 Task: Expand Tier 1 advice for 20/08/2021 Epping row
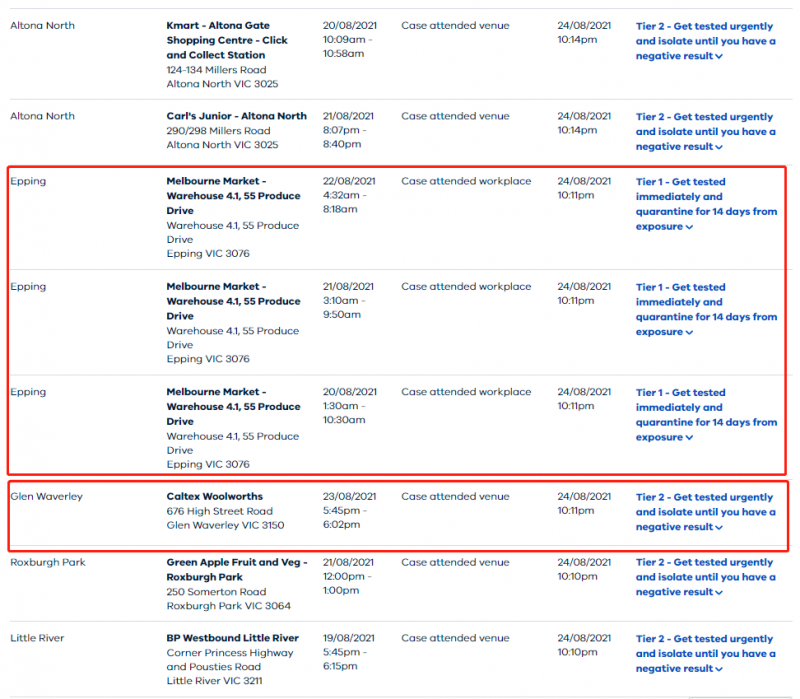[x=706, y=415]
